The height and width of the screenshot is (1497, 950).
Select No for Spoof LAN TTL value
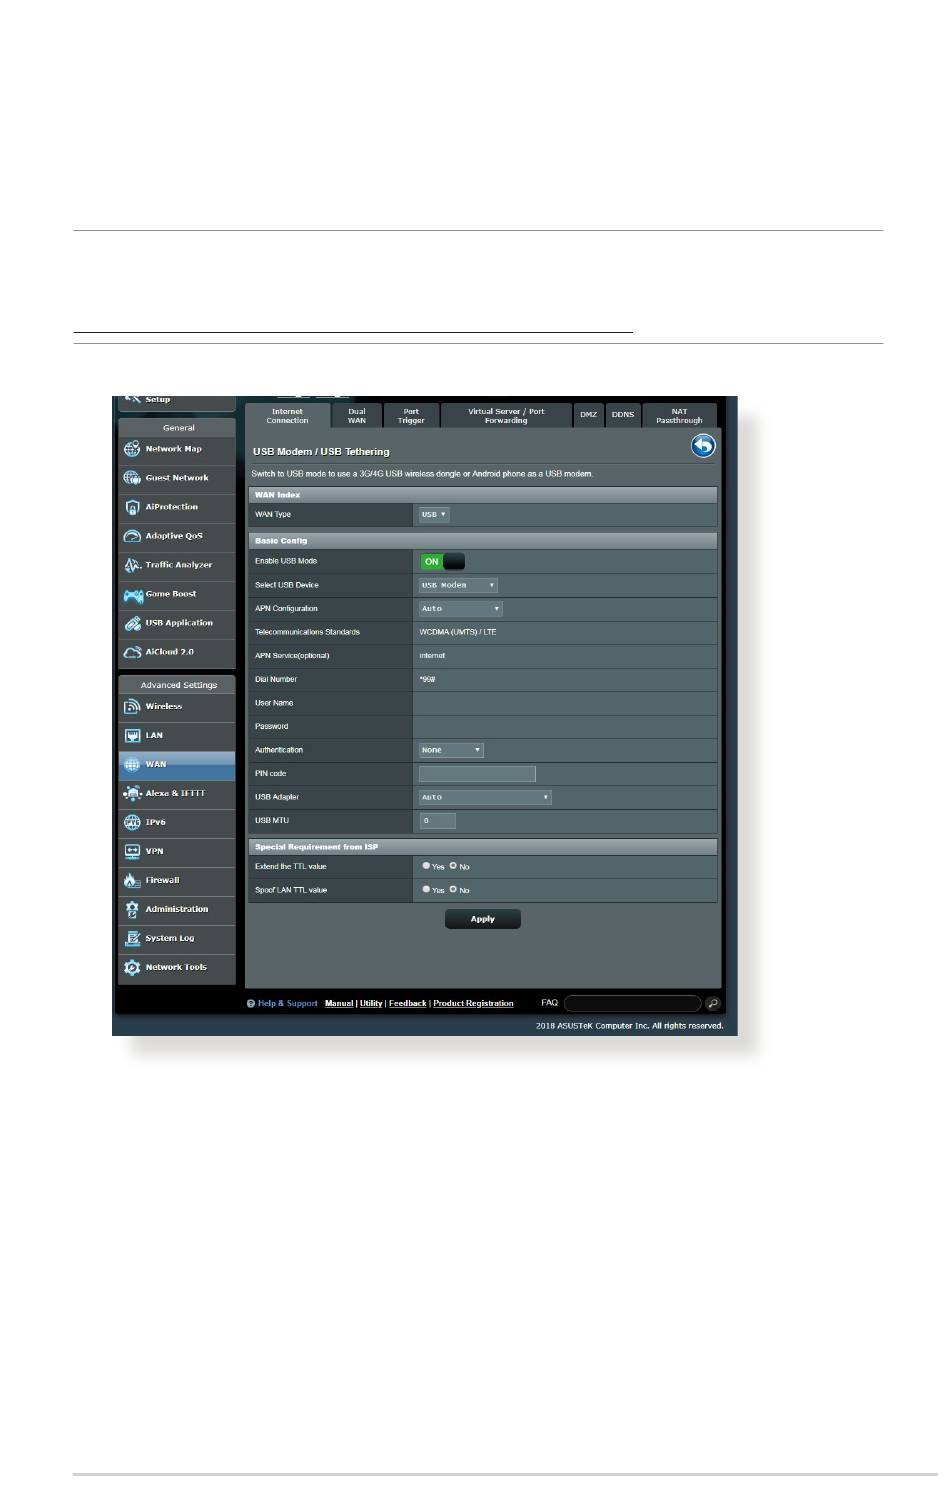tap(453, 889)
